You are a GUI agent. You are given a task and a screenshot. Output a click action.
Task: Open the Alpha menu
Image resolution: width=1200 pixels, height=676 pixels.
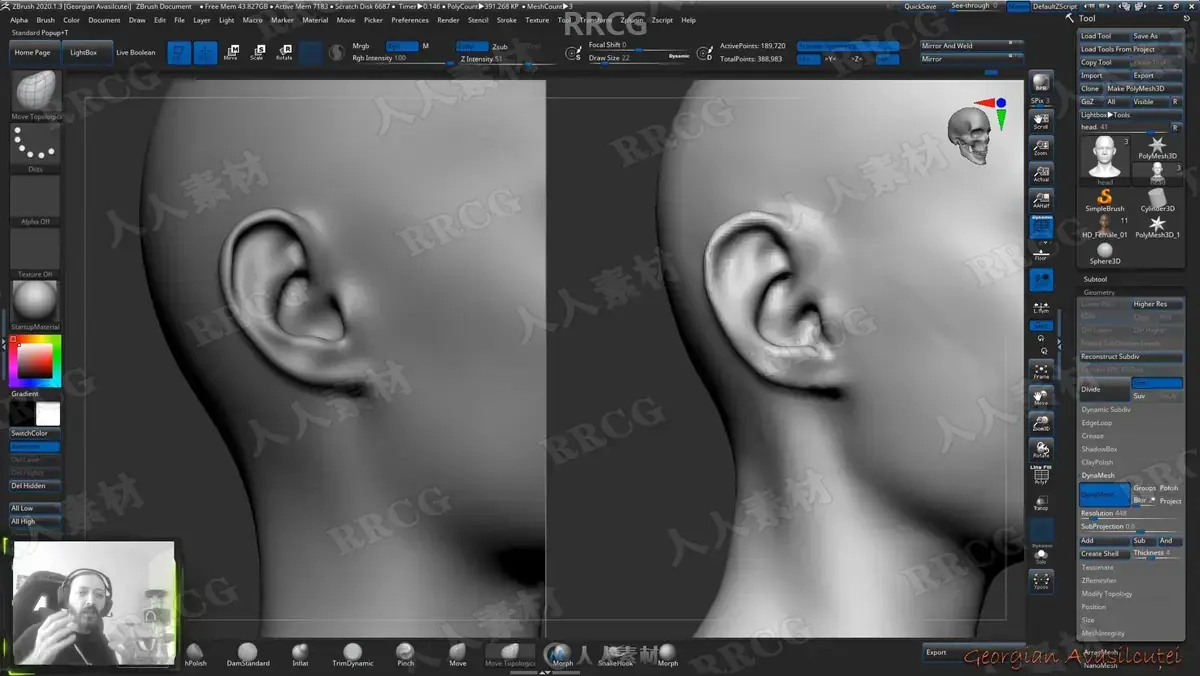(19, 20)
